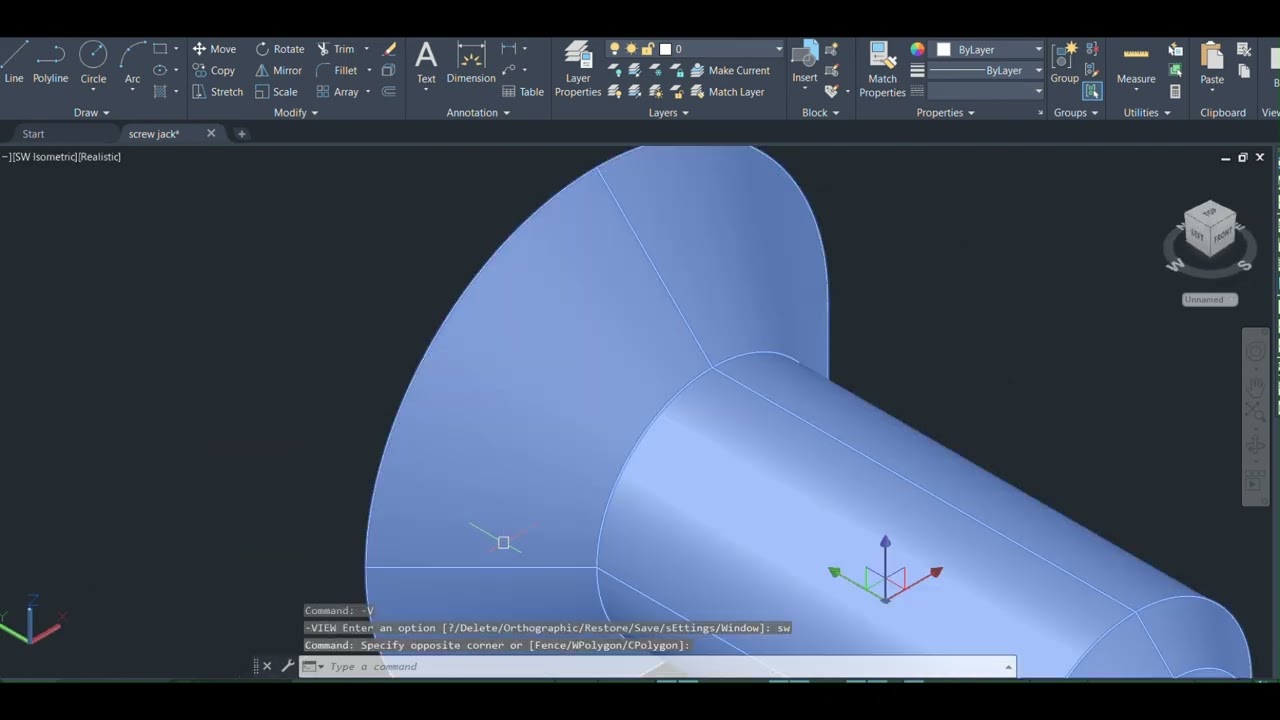This screenshot has height=720, width=1280.
Task: Open command line customize wrench icon
Action: tap(288, 666)
